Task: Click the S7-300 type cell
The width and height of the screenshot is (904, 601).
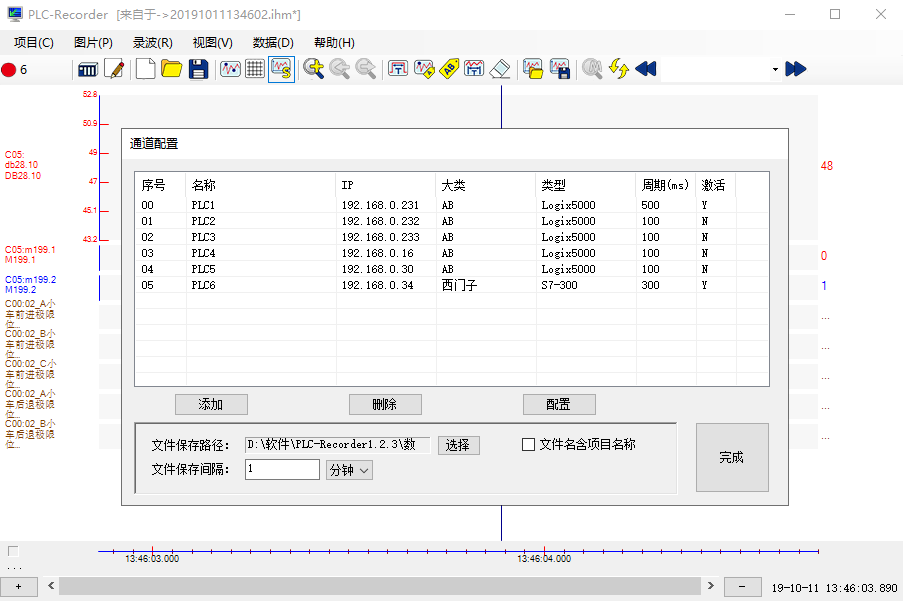Action: [x=559, y=286]
